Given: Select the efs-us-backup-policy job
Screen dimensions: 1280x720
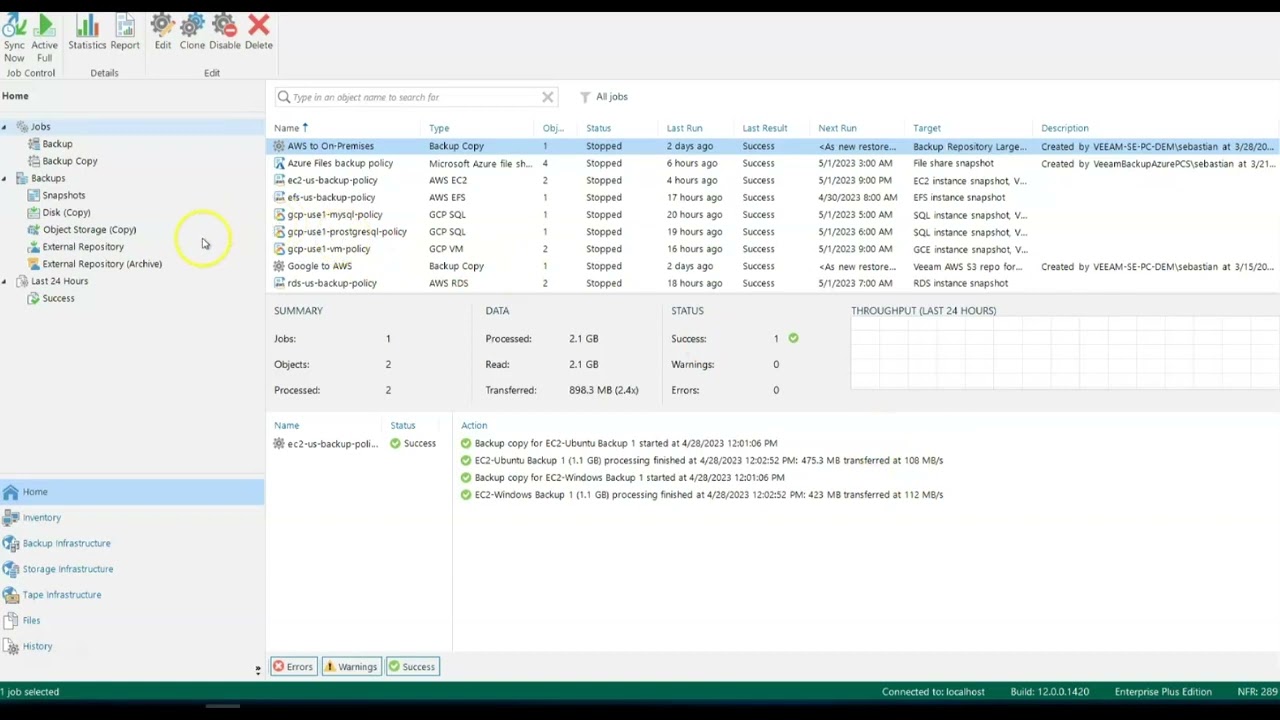Looking at the screenshot, I should pyautogui.click(x=773, y=197).
